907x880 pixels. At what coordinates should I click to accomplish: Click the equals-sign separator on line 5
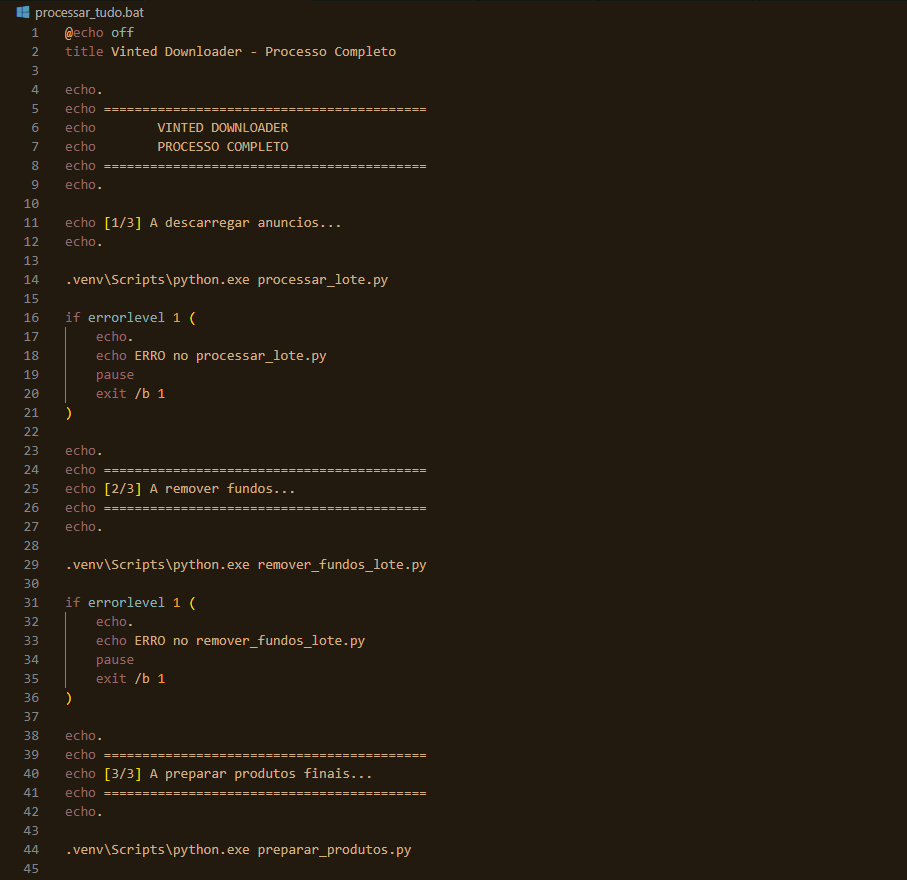click(x=265, y=109)
